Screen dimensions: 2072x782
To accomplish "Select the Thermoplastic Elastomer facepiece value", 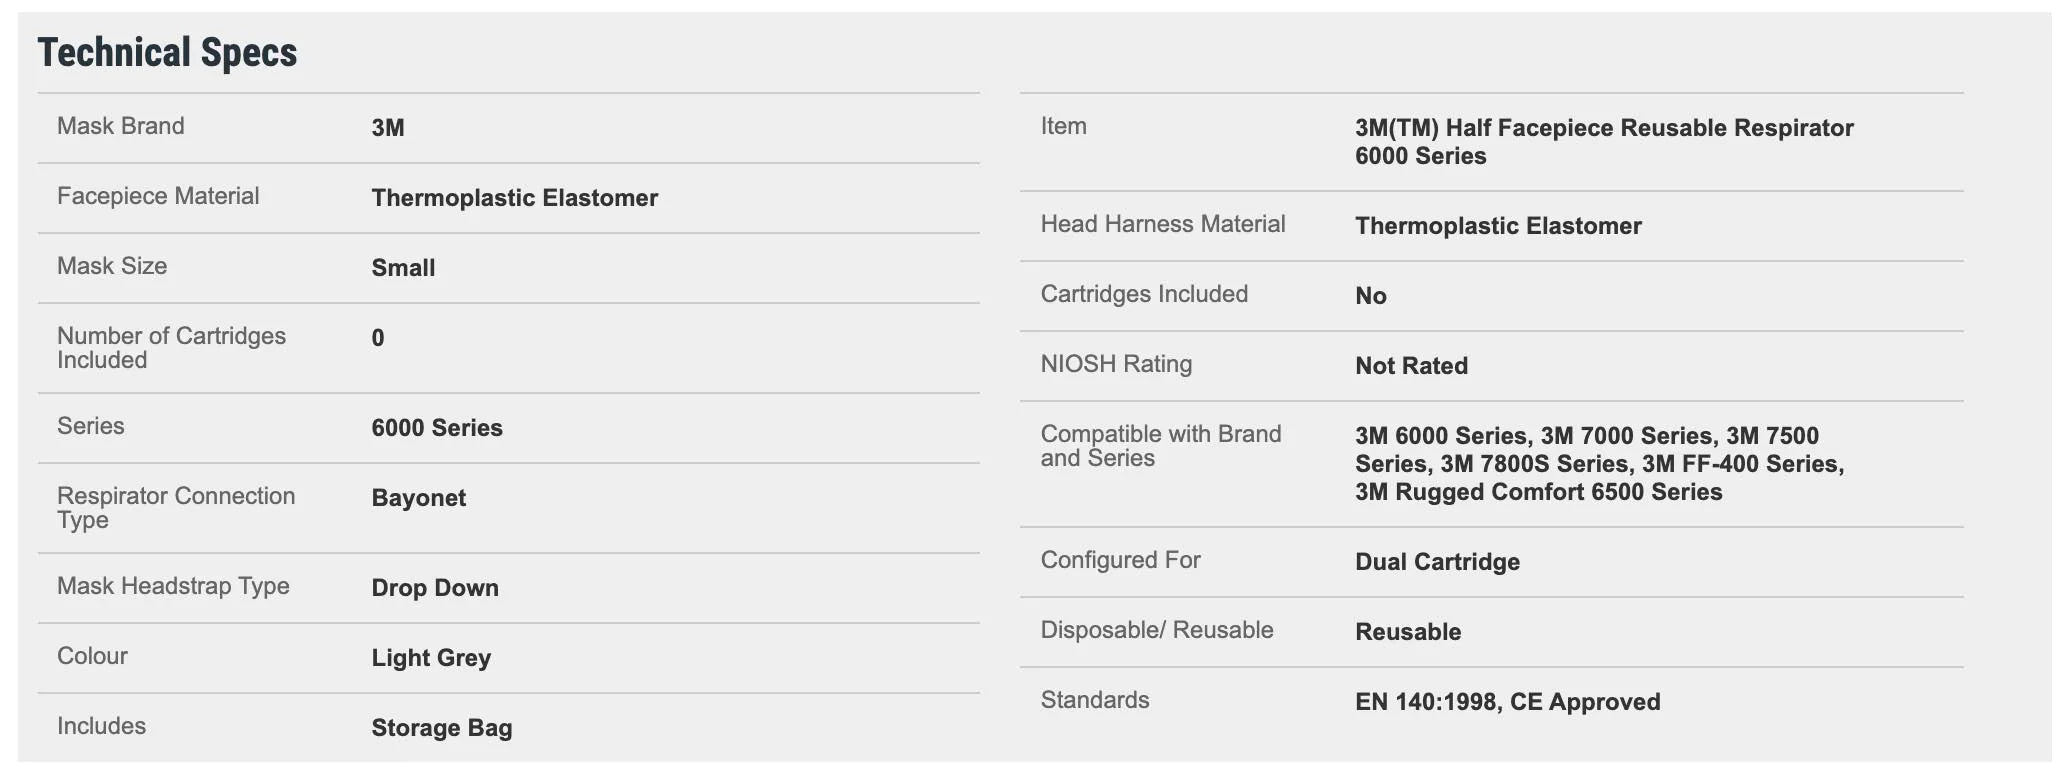I will pyautogui.click(x=515, y=198).
